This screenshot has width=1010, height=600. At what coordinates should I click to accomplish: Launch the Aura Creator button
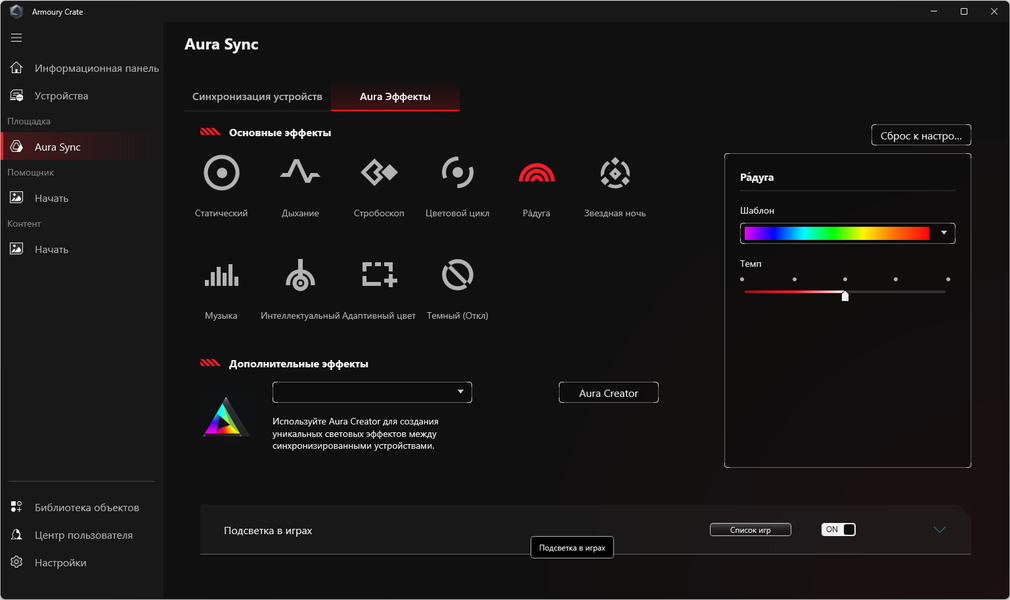[609, 392]
